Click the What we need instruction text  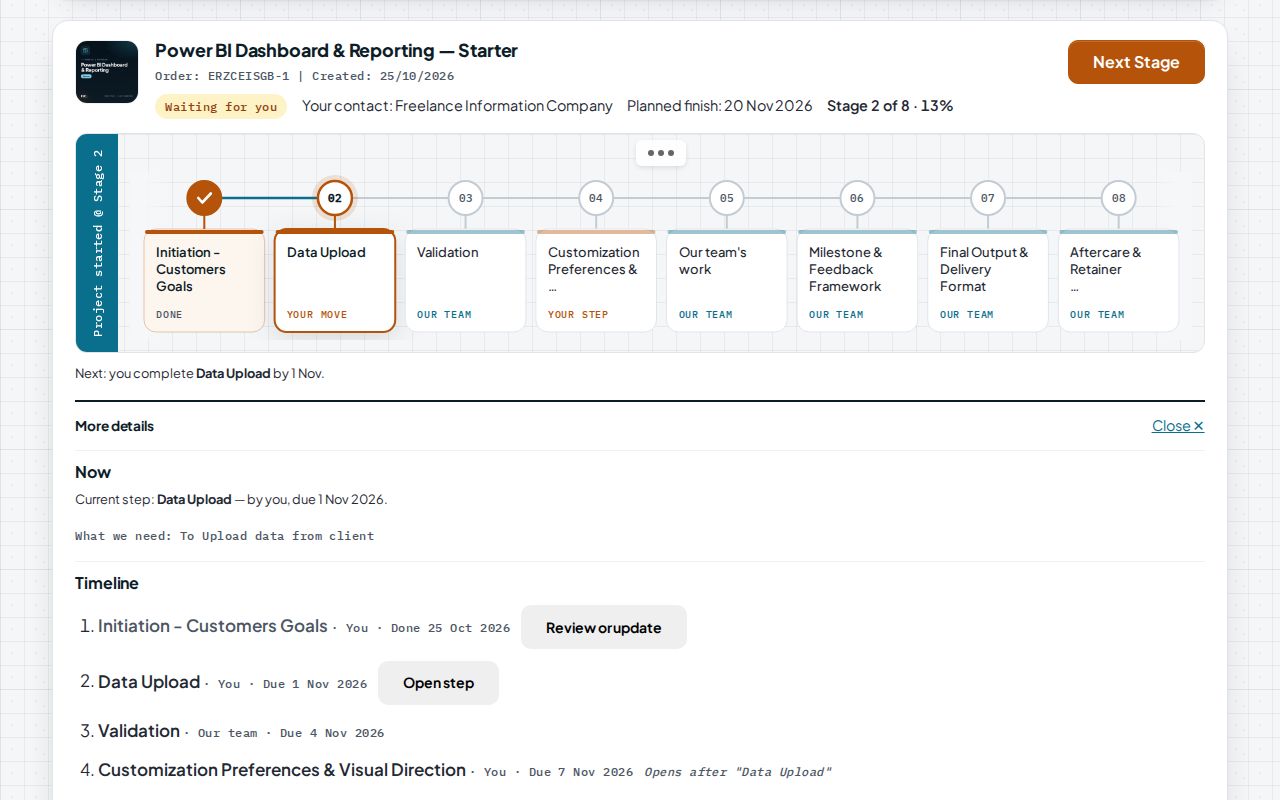point(225,536)
